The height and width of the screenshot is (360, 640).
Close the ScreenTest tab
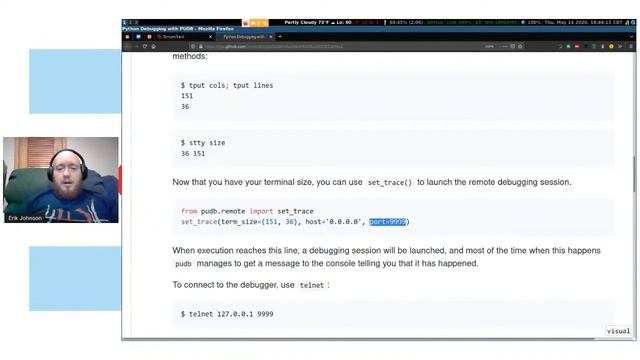click(210, 37)
